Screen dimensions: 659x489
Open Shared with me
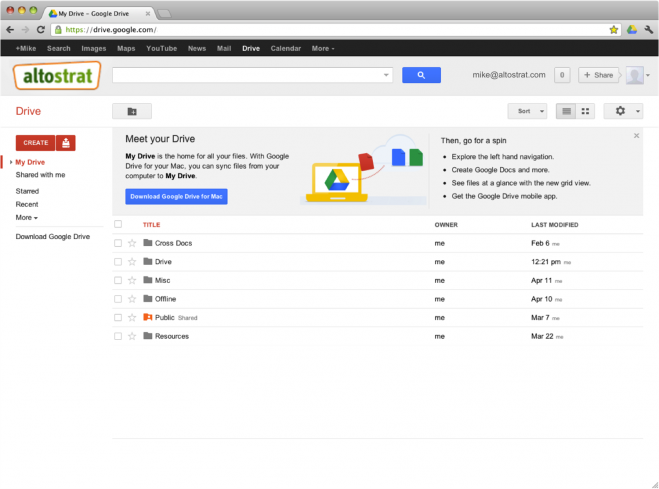point(40,175)
